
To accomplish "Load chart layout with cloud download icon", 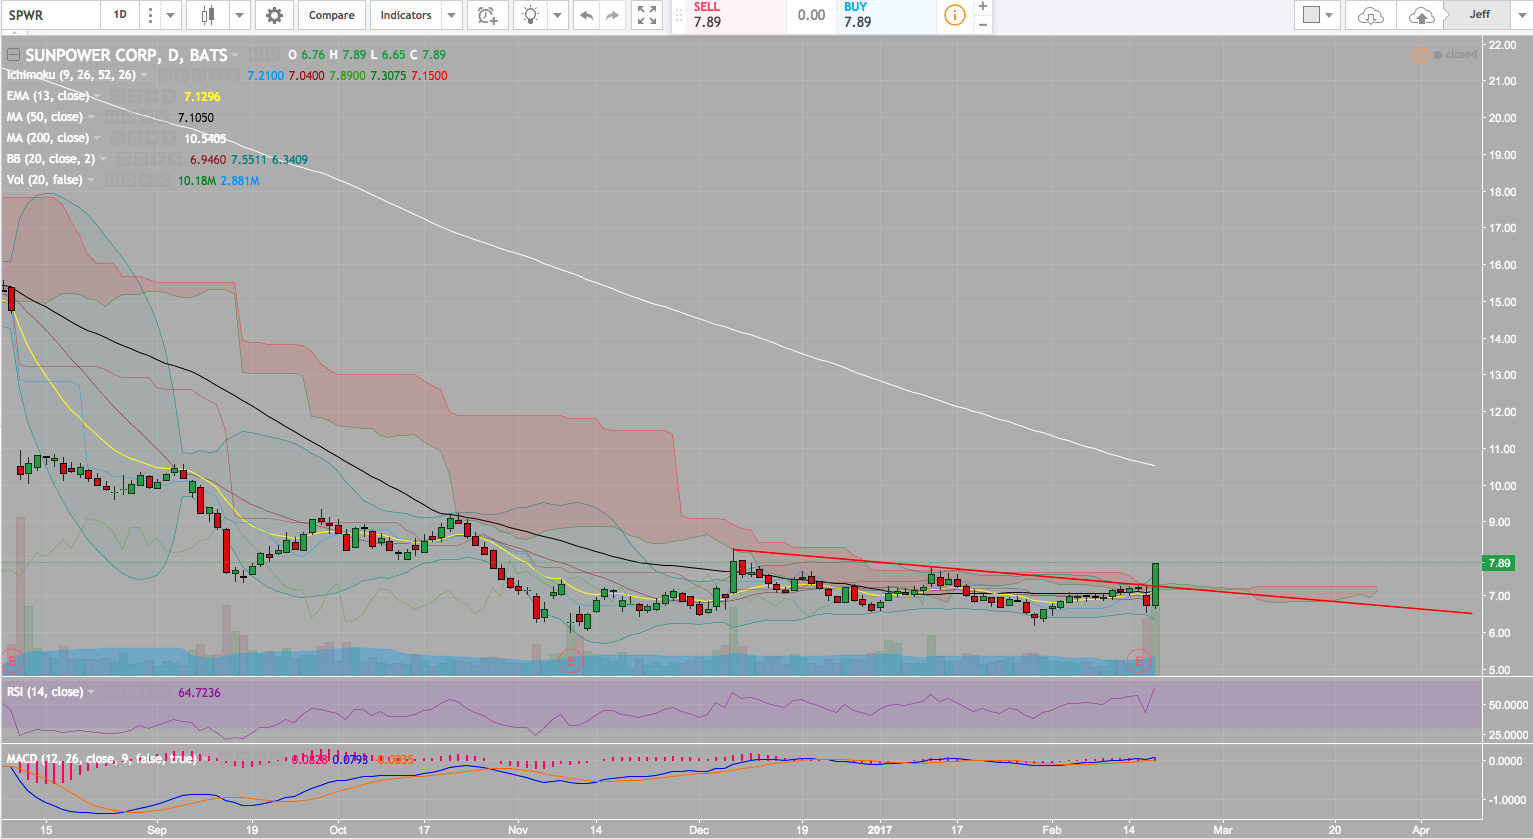I will 1371,15.
